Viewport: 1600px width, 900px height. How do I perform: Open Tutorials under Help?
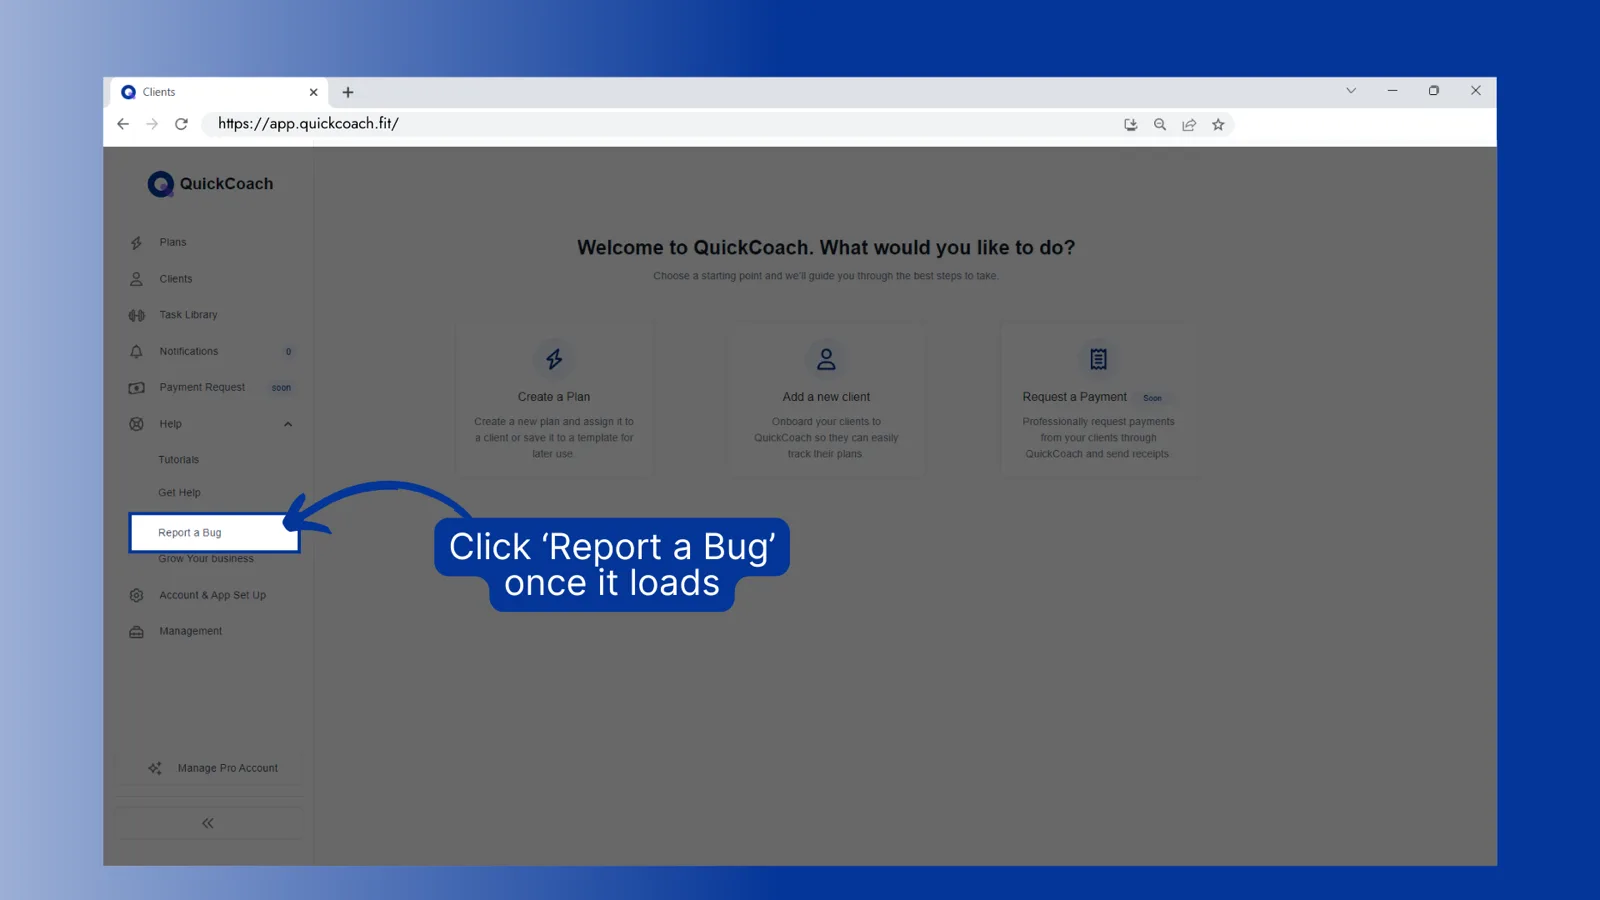click(178, 460)
